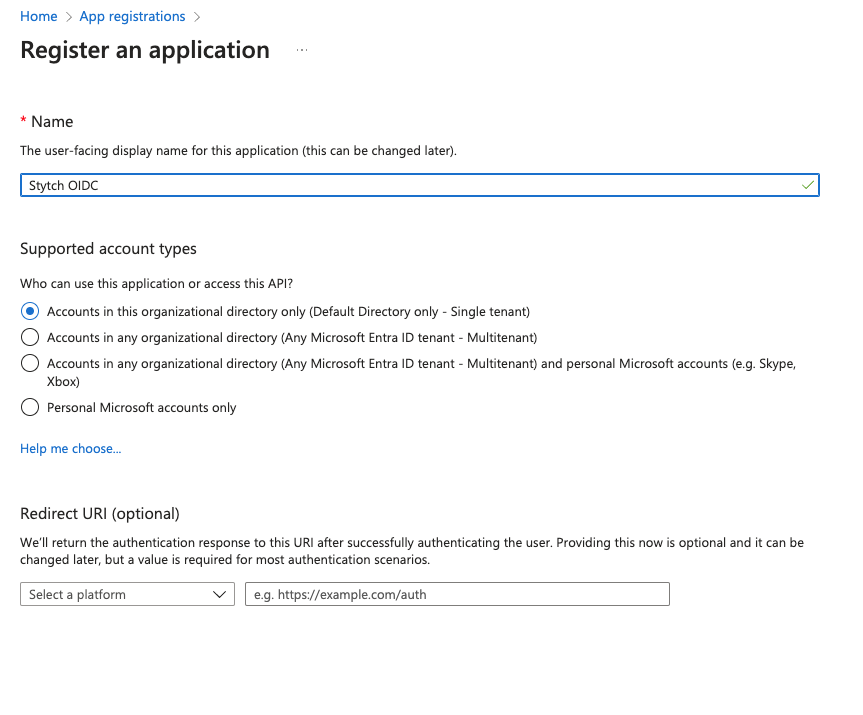Open the ellipsis more options beside the title
Image resolution: width=863 pixels, height=715 pixels.
coord(302,50)
